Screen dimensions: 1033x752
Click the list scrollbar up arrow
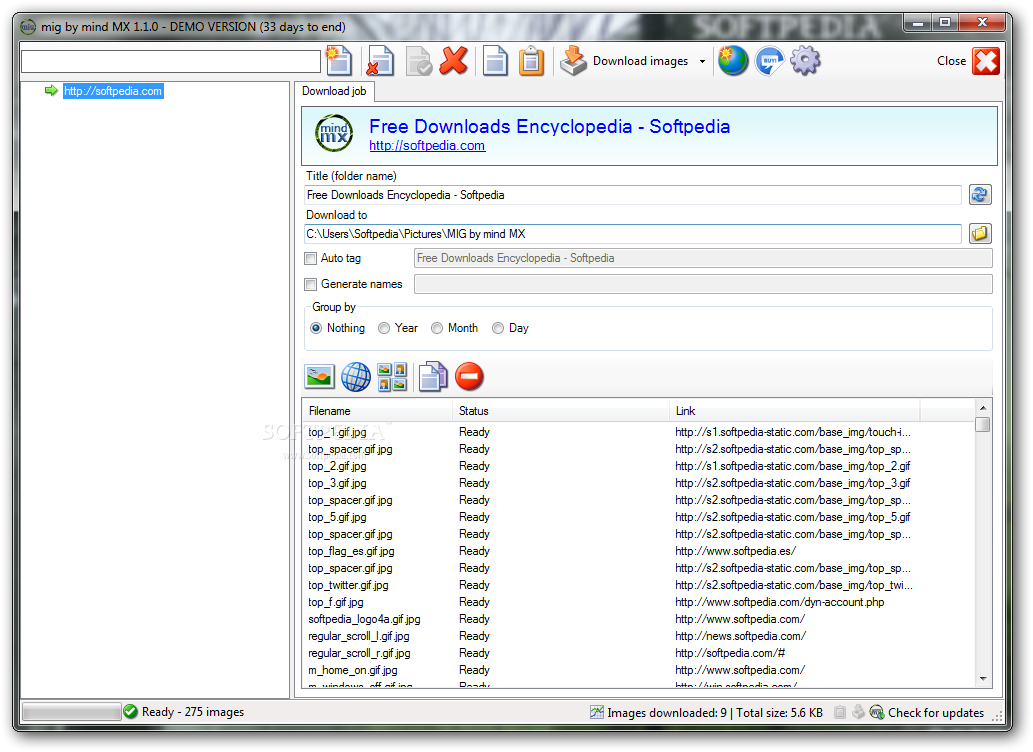pyautogui.click(x=983, y=408)
